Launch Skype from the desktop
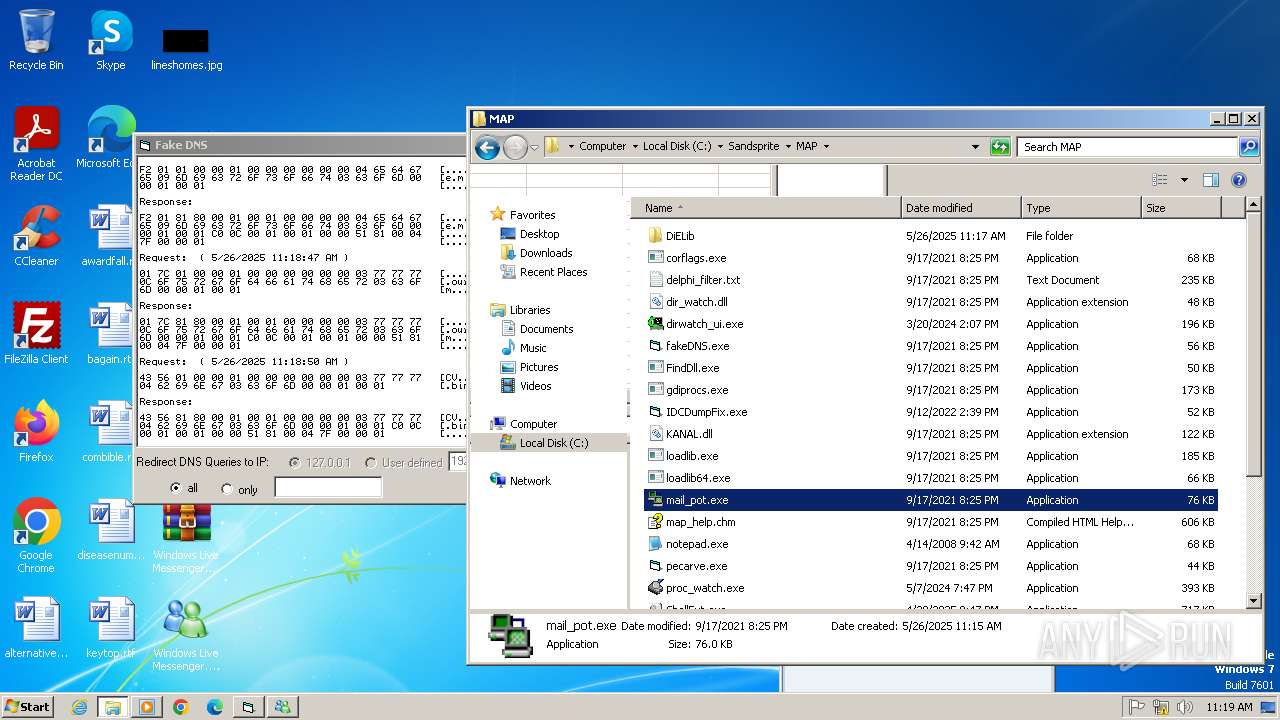The width and height of the screenshot is (1280, 720). [110, 40]
